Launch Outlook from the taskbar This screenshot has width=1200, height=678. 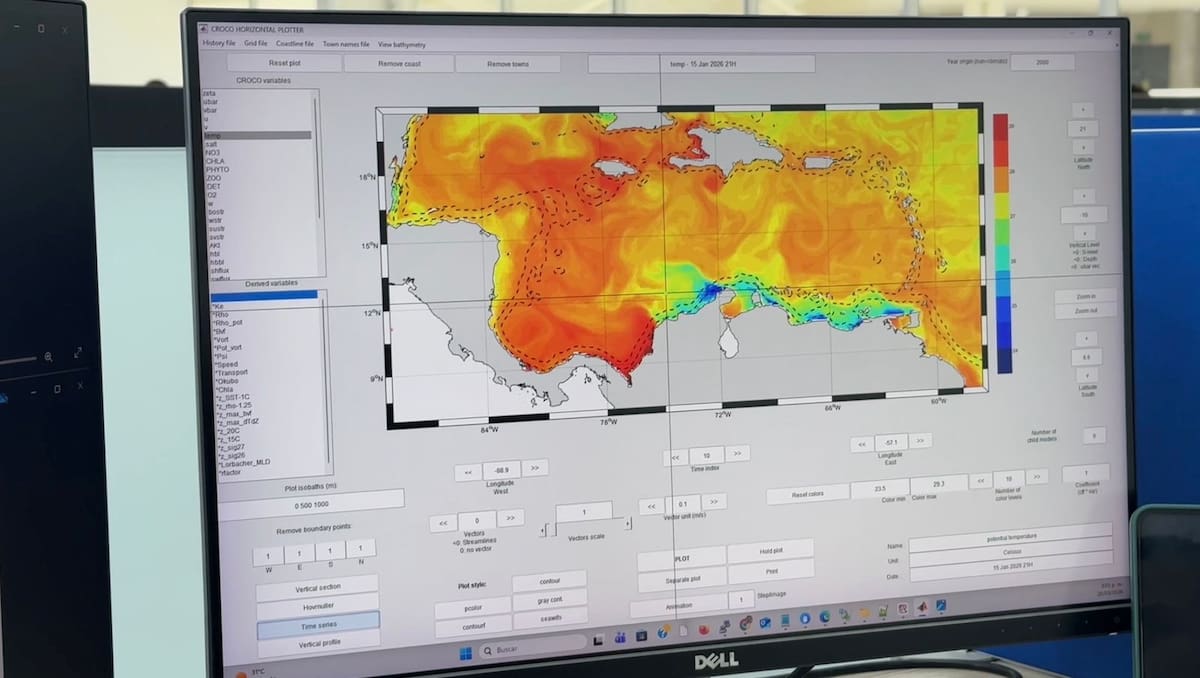[x=765, y=623]
